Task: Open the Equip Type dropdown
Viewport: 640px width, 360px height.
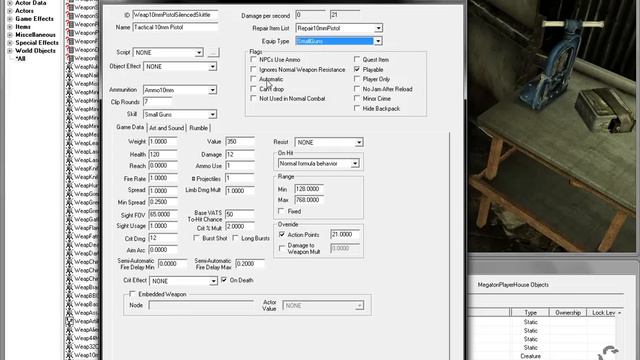Action: 378,41
